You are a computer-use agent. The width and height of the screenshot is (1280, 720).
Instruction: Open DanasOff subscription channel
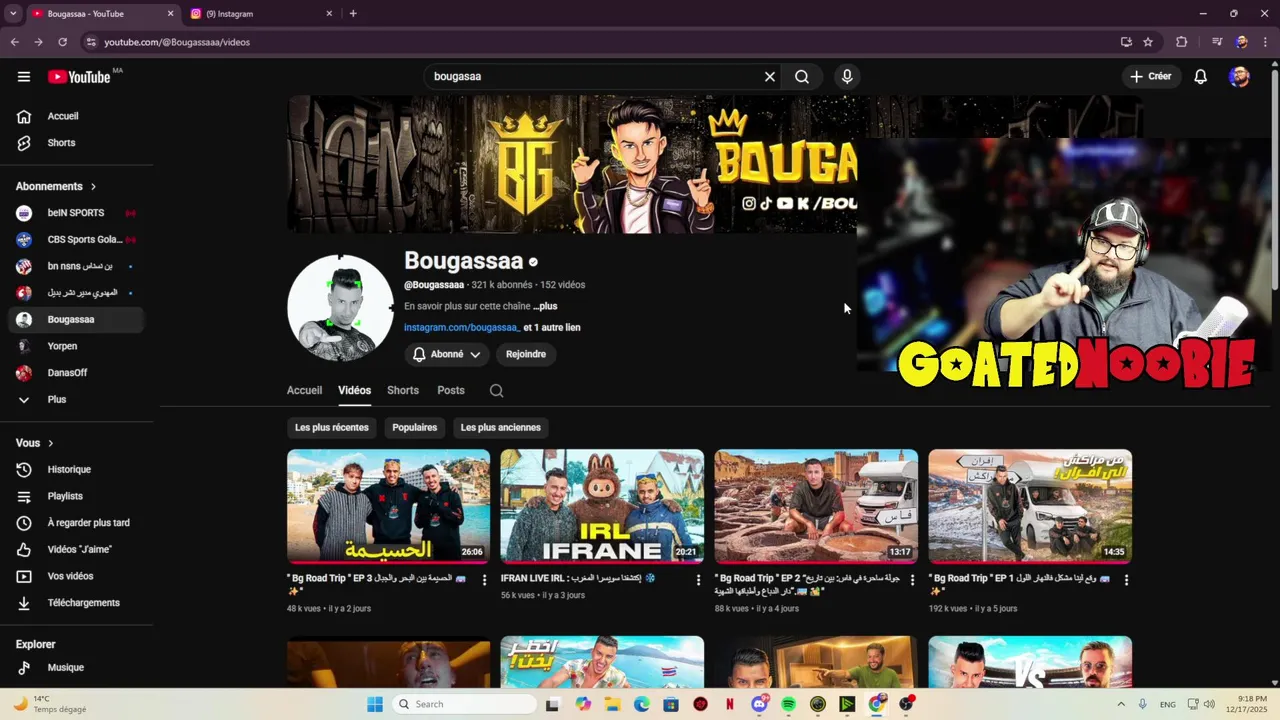77,373
